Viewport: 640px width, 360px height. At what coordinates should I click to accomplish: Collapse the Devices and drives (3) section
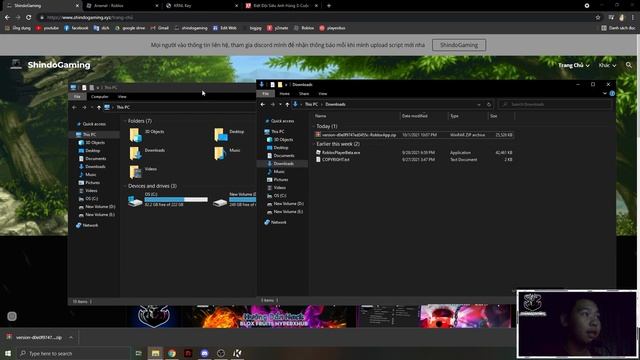pos(125,186)
